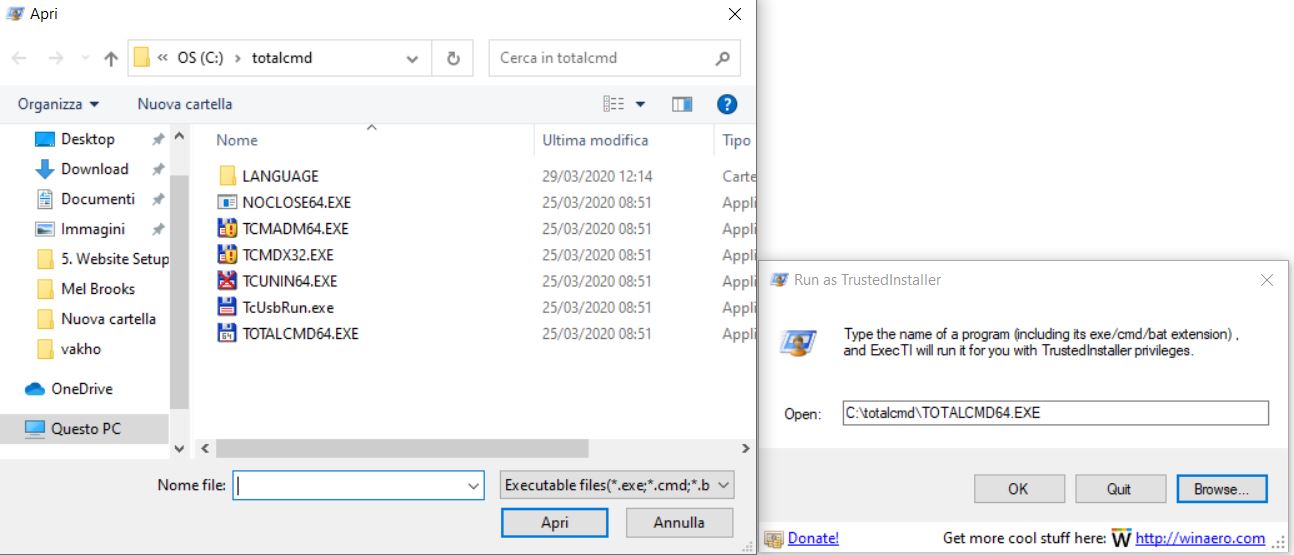
Task: Open the Donate! link
Action: pyautogui.click(x=813, y=538)
